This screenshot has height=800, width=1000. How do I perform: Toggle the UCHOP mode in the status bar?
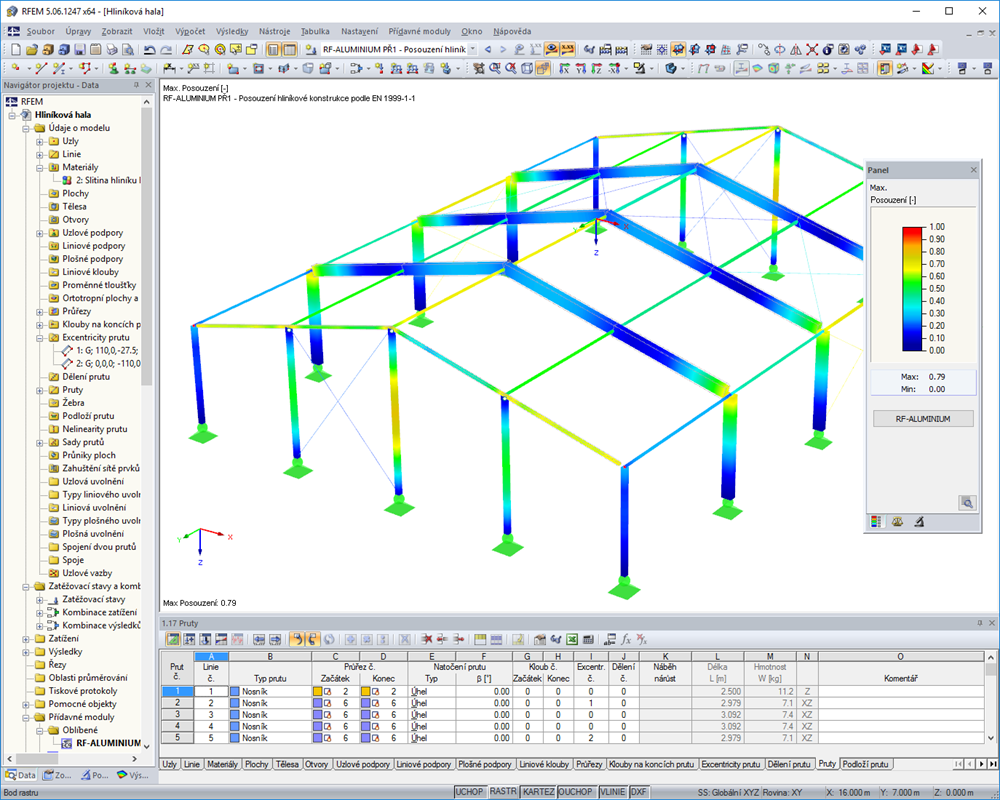point(470,791)
